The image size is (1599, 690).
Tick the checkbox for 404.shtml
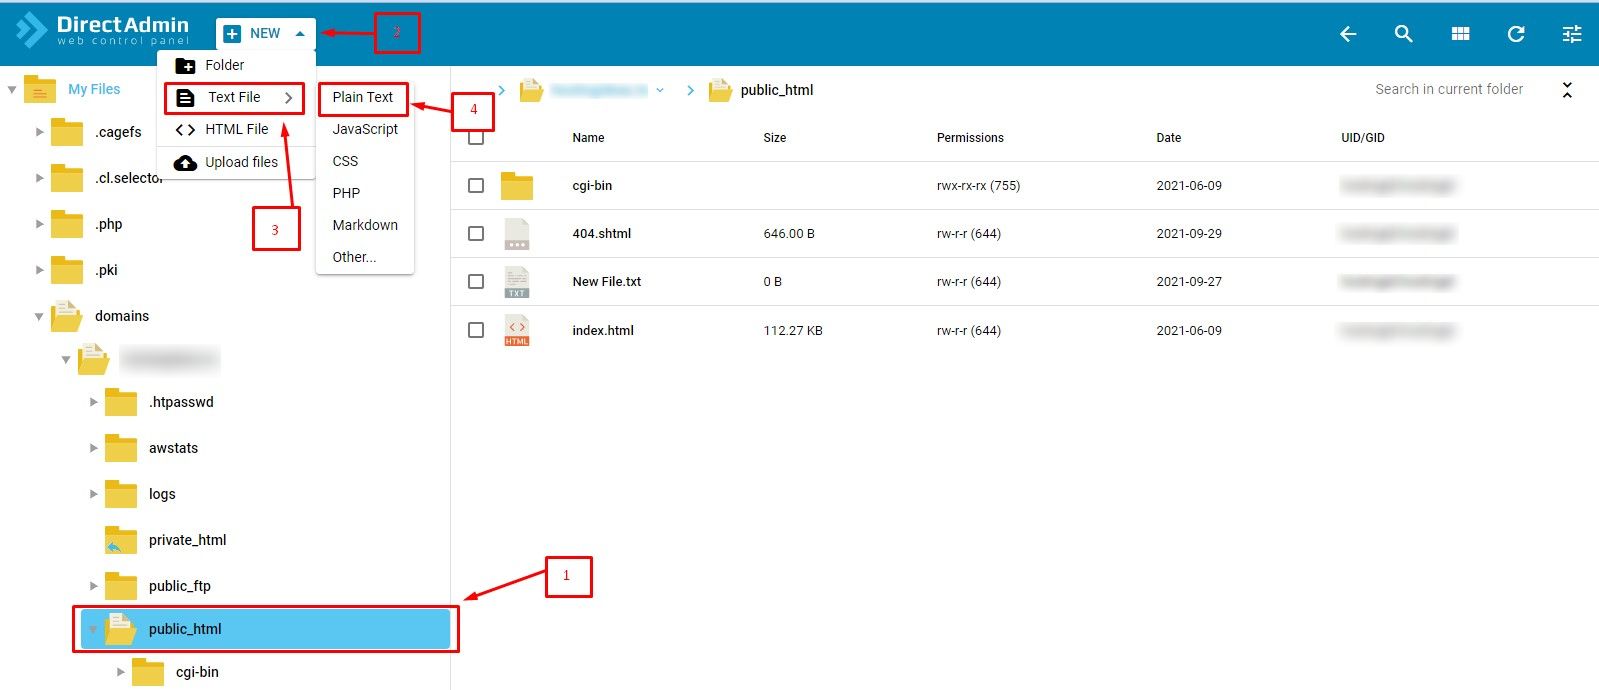pos(476,234)
